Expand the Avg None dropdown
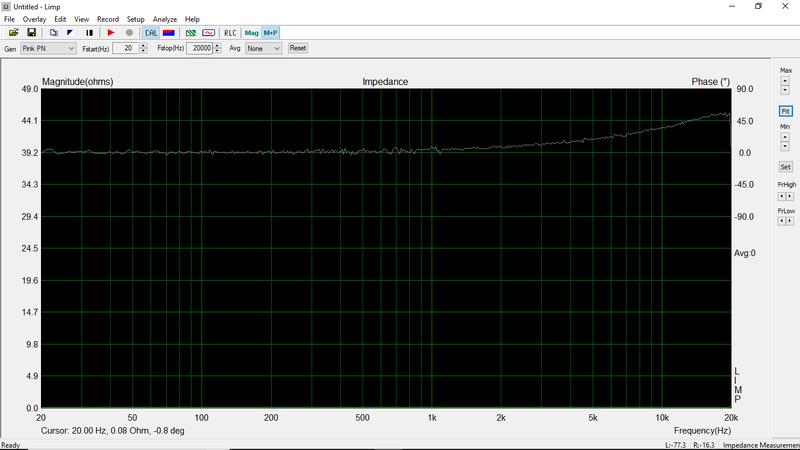800x450 pixels. pyautogui.click(x=263, y=48)
